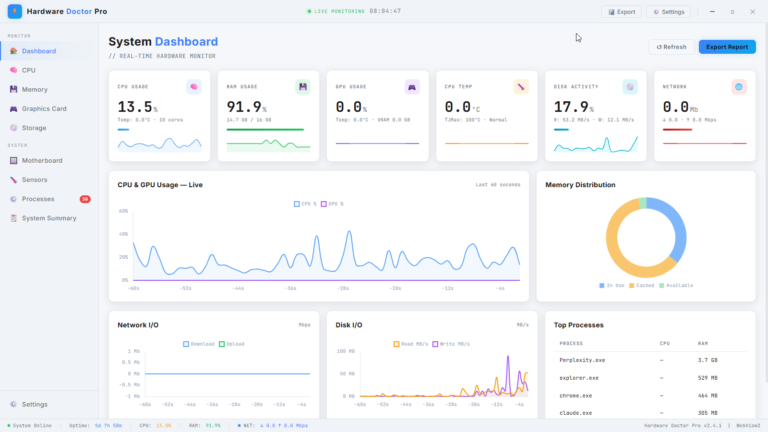Viewport: 768px width, 432px height.
Task: Click the Disk Activity 17.9% value
Action: tap(574, 107)
